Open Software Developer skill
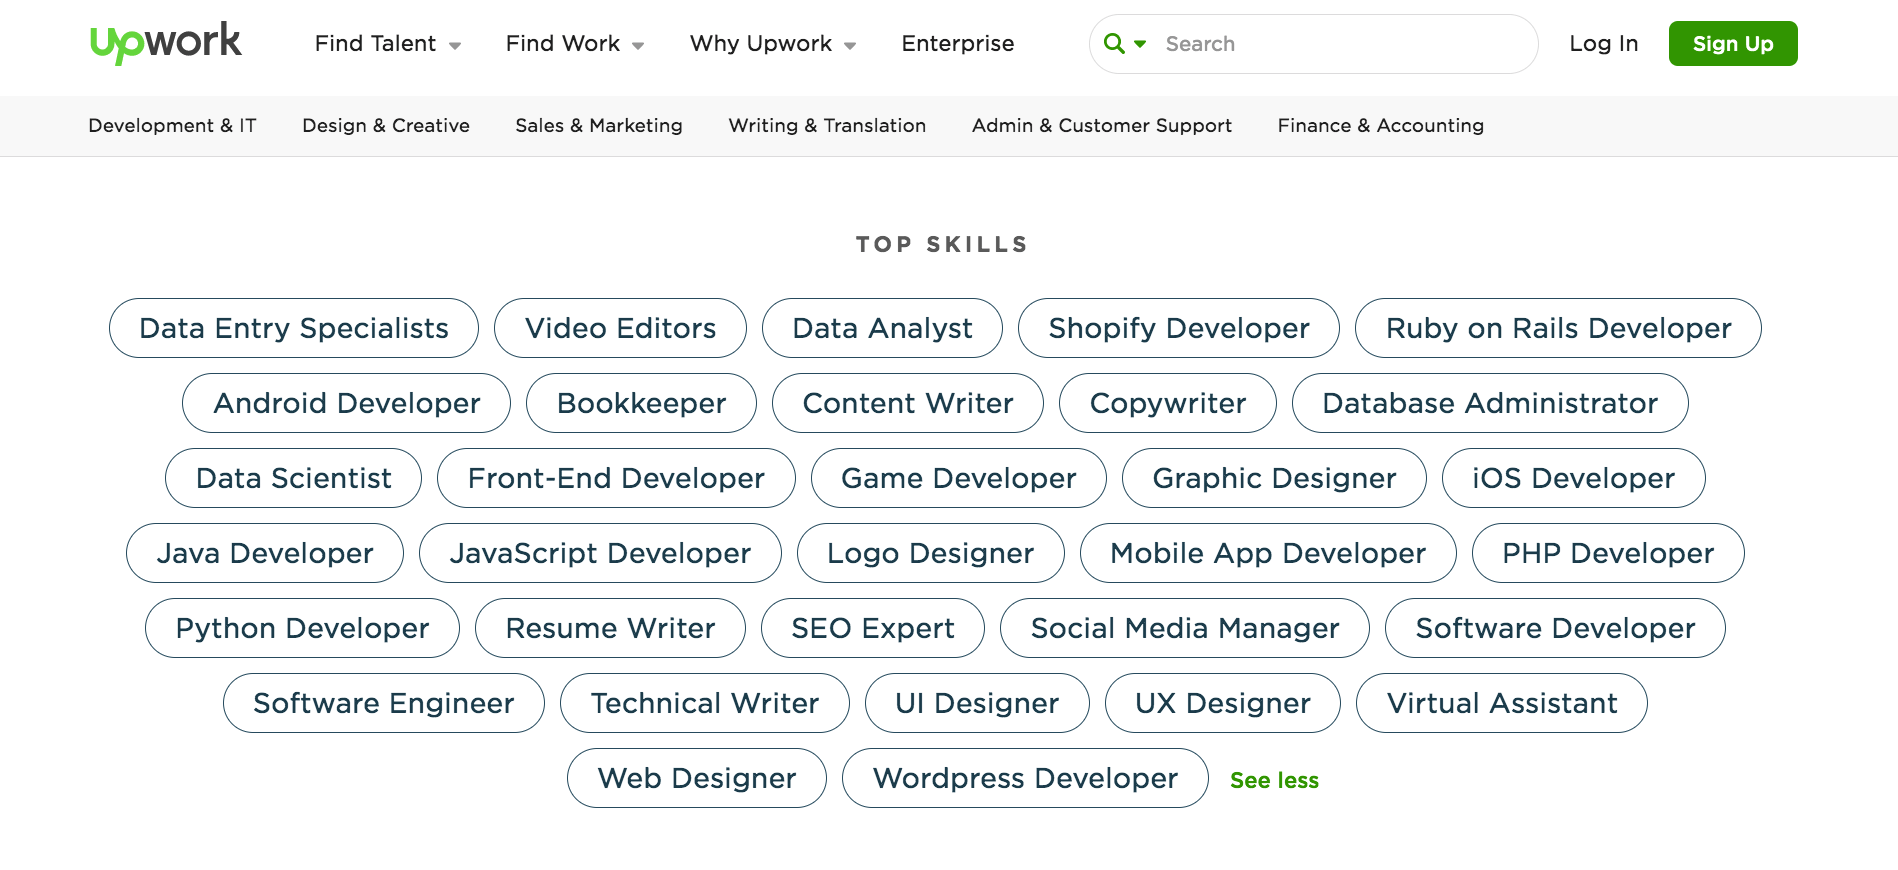 (x=1555, y=628)
